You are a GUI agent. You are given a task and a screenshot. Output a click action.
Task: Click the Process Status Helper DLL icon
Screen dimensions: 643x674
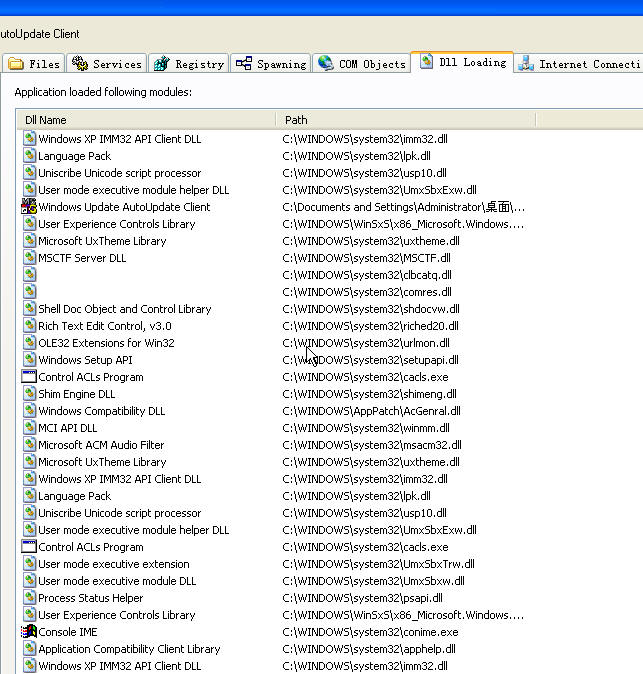click(29, 598)
